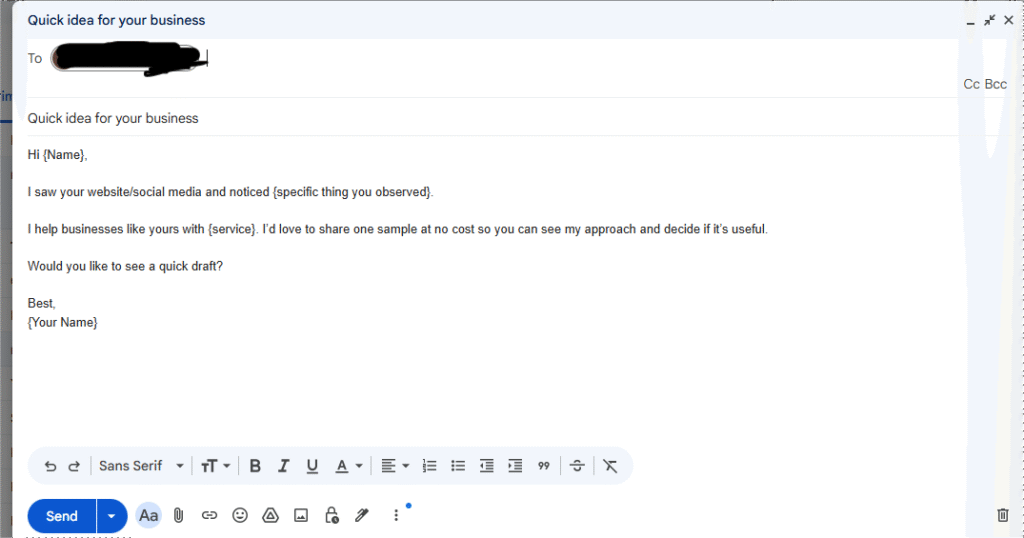Click Cc to add carbon copy recipients
Image resolution: width=1024 pixels, height=538 pixels.
971,84
